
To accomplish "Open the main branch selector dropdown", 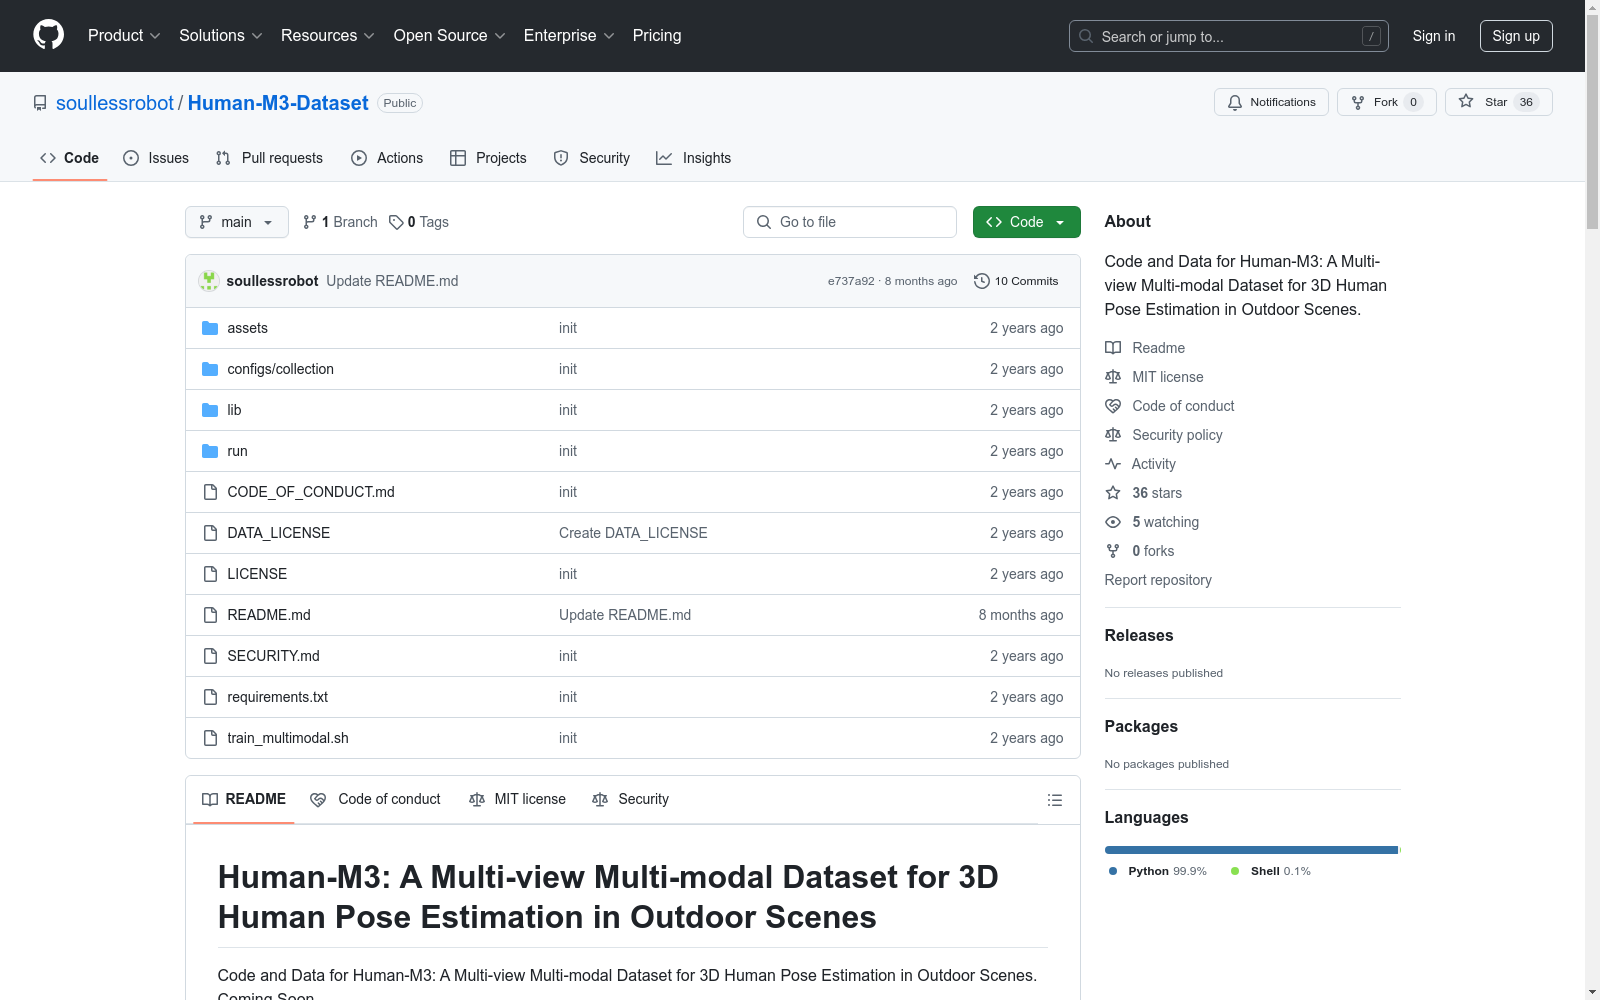I will [237, 222].
